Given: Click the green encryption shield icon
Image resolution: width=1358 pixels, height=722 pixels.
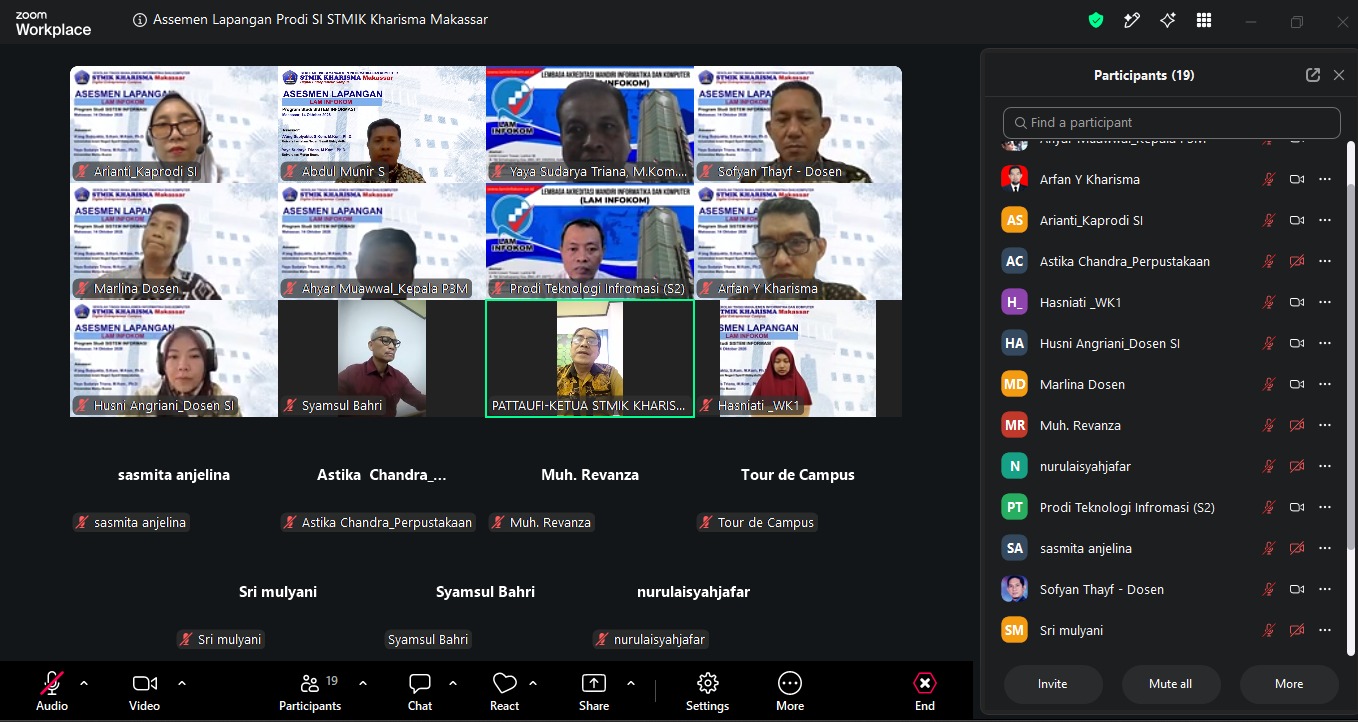Looking at the screenshot, I should (1096, 20).
